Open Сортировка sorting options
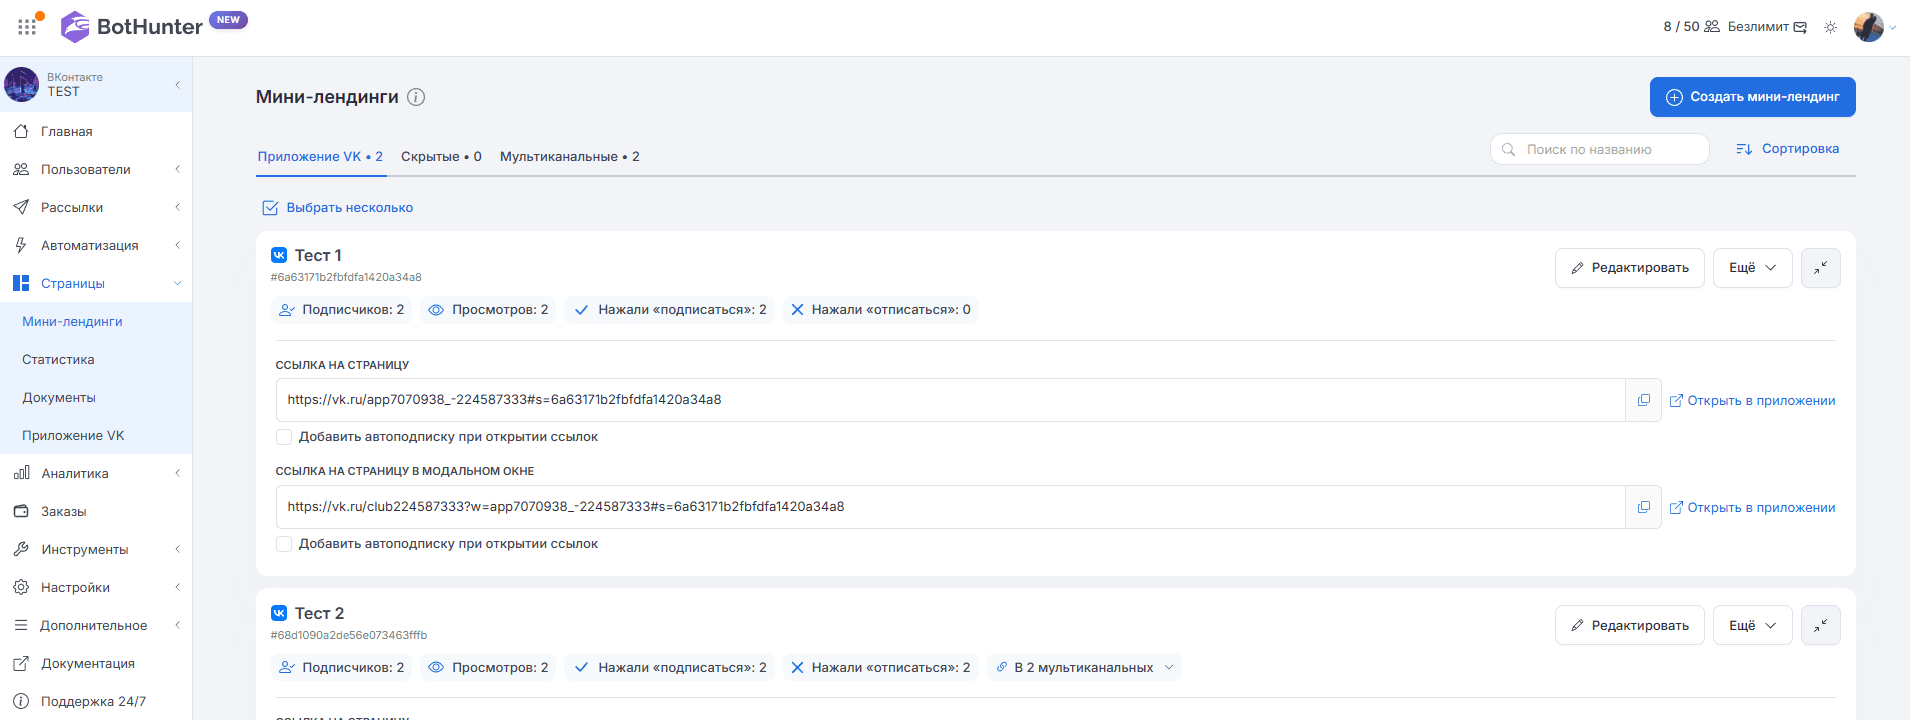 coord(1787,149)
